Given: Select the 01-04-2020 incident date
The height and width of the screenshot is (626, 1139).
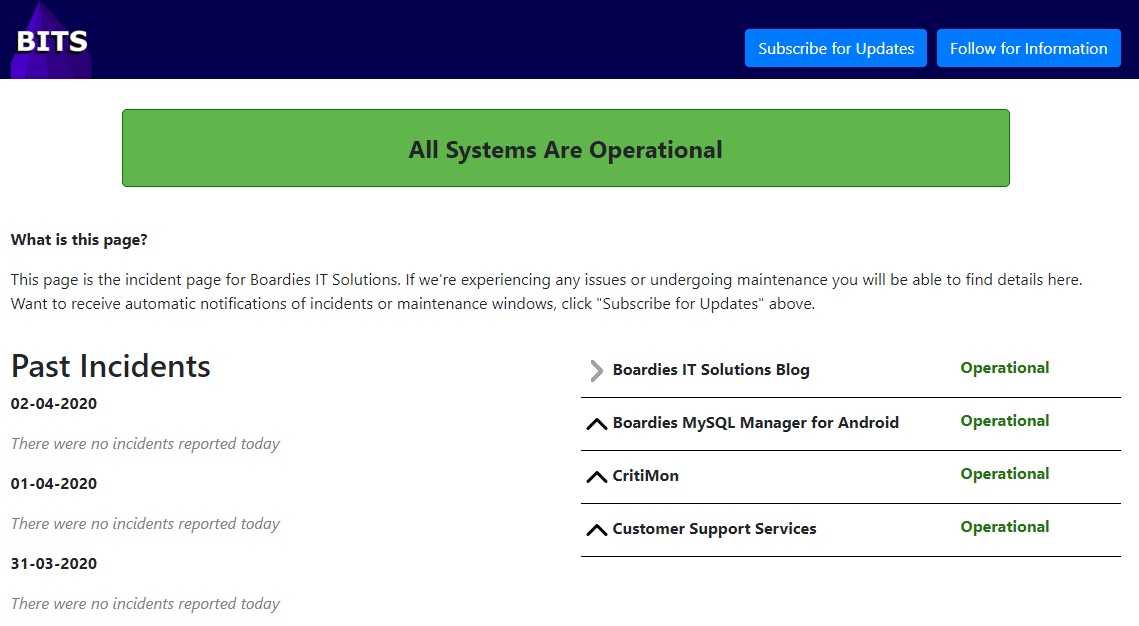Looking at the screenshot, I should pyautogui.click(x=54, y=484).
